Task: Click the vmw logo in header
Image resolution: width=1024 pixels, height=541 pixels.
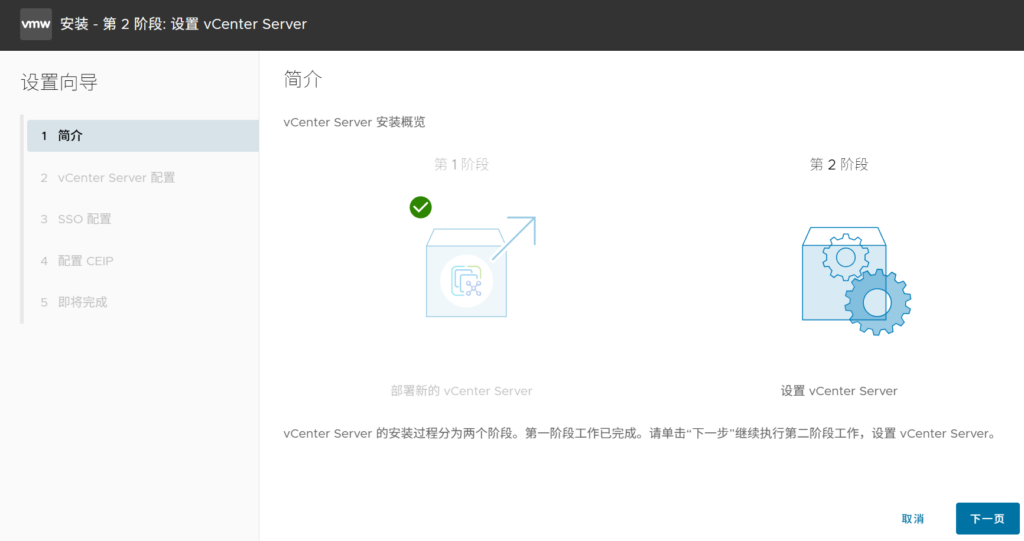Action: pos(36,24)
